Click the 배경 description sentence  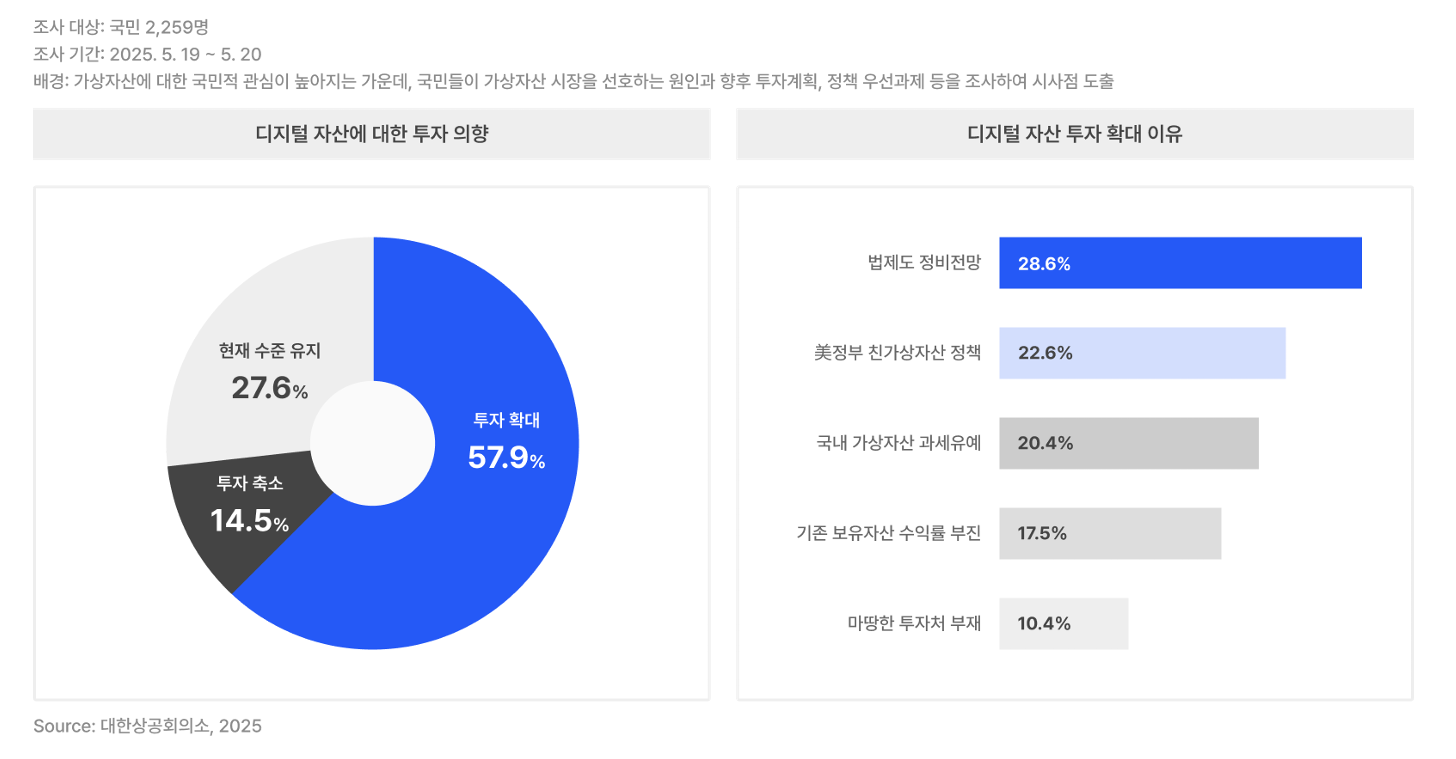(573, 81)
